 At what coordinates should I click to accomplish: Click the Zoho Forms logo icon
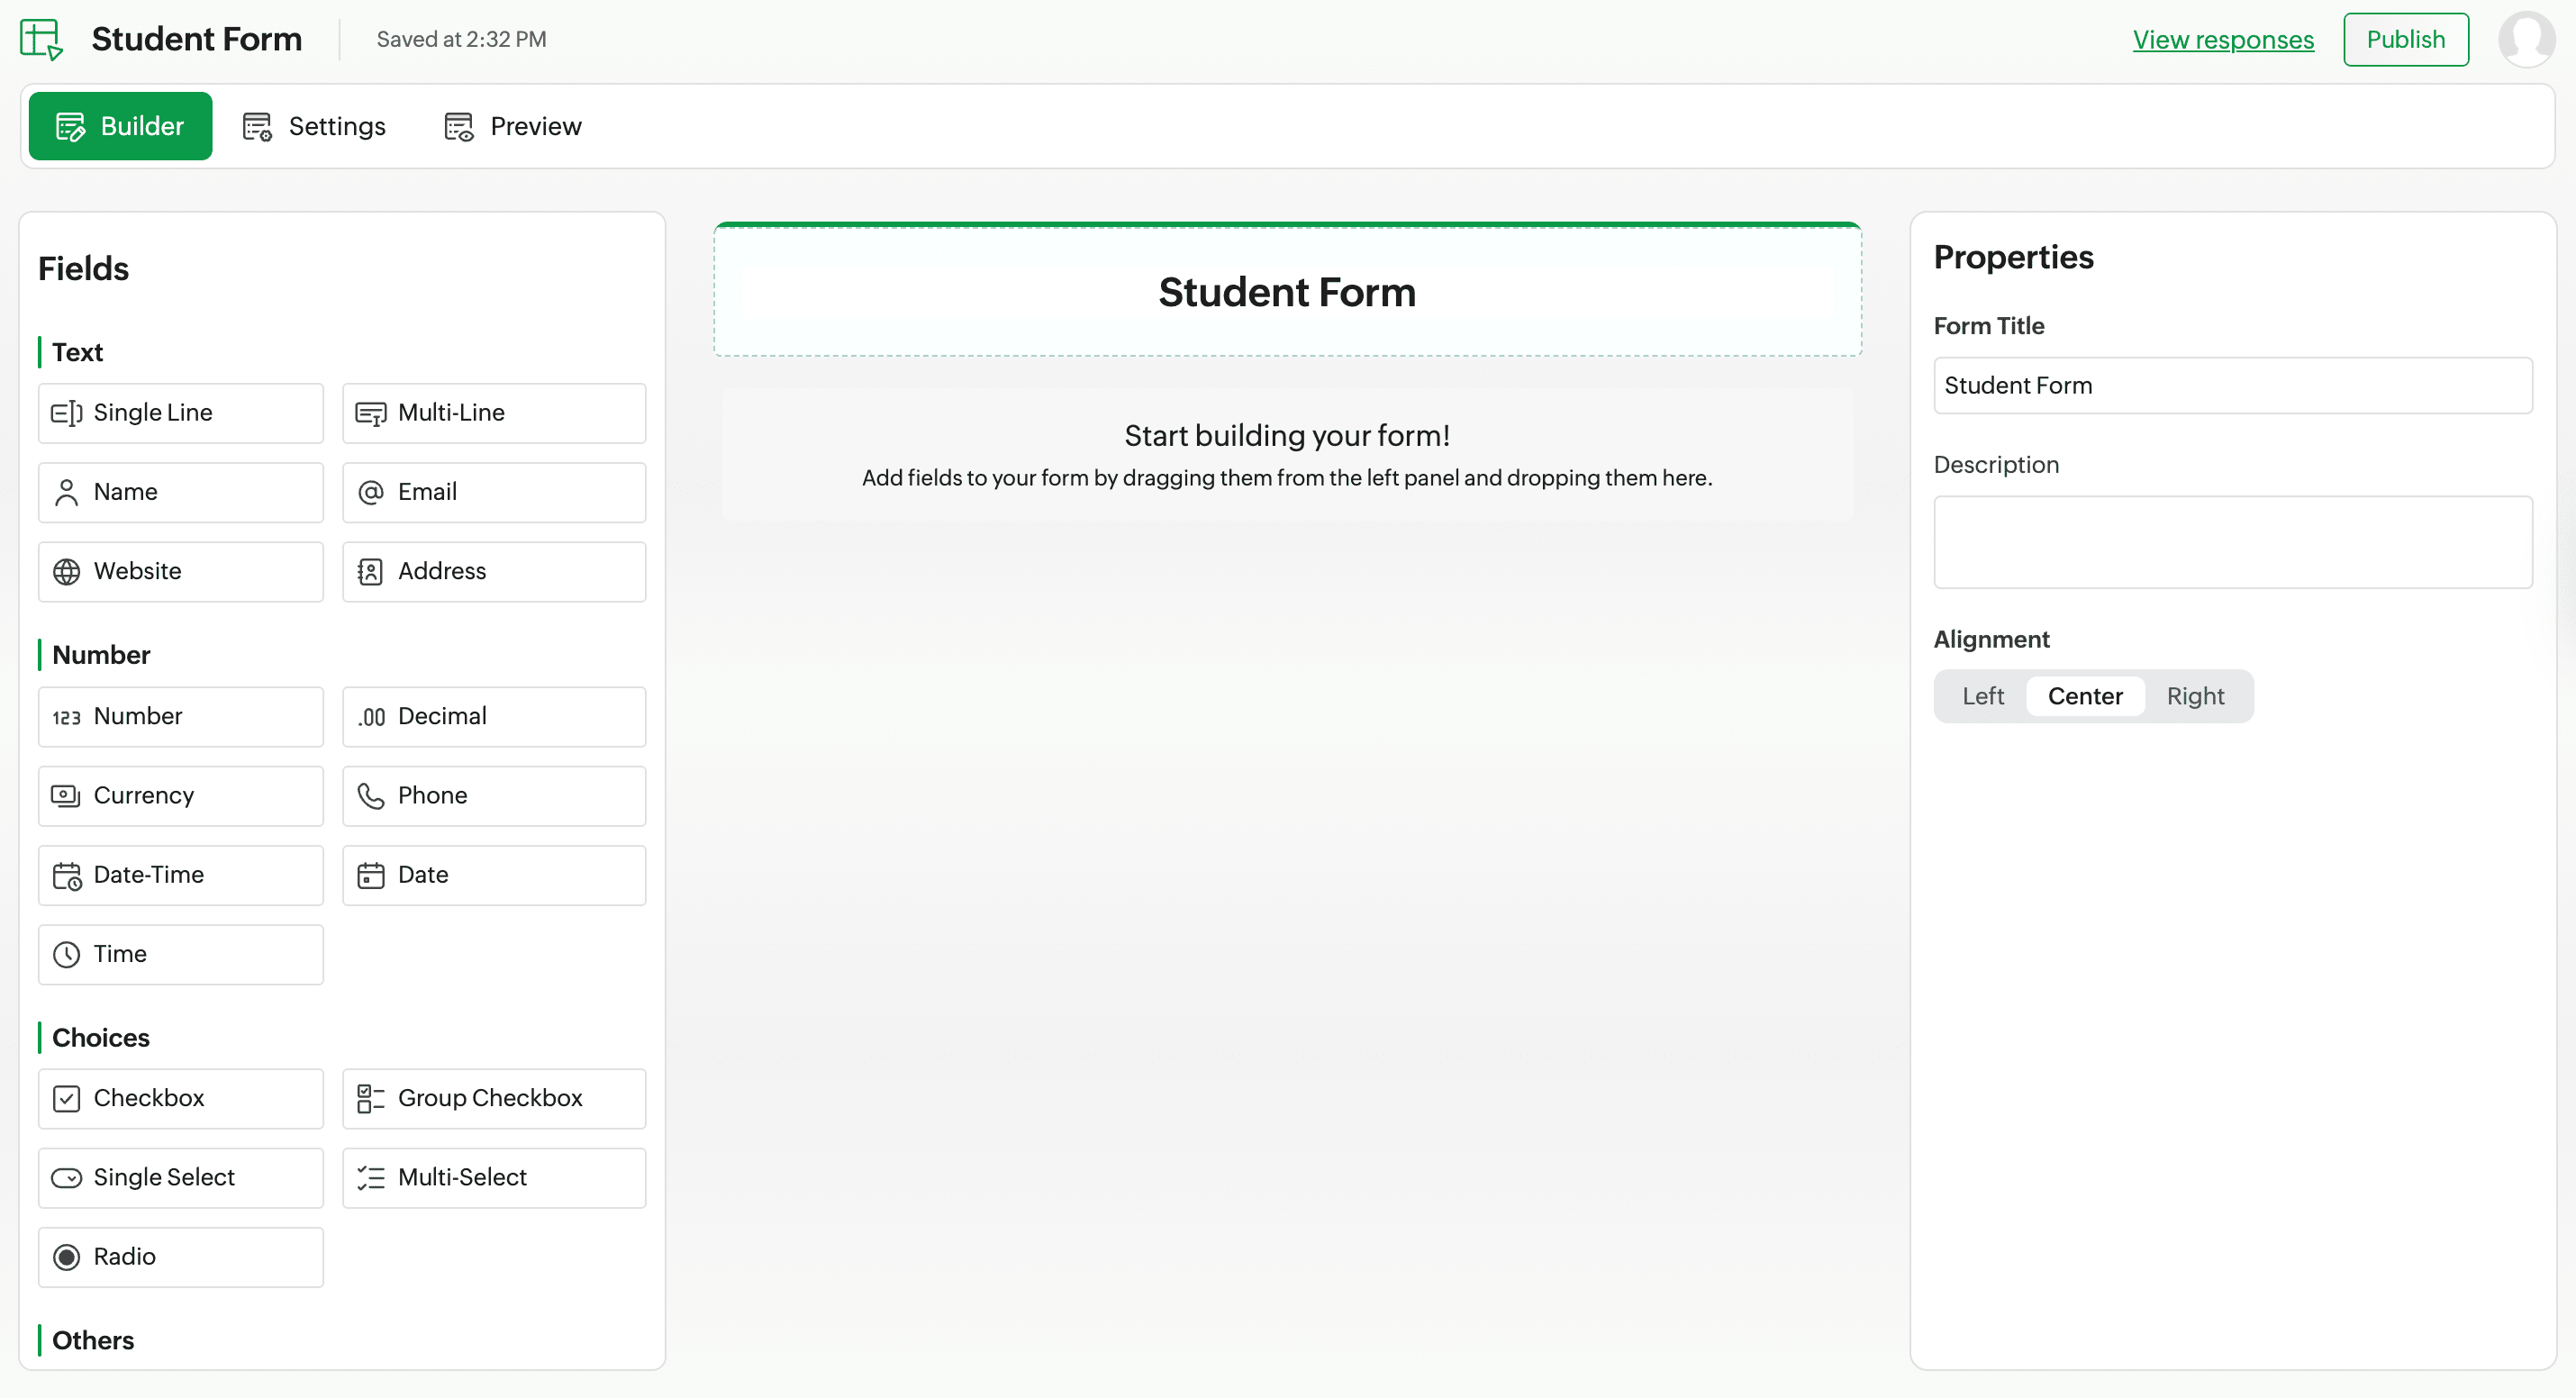pyautogui.click(x=41, y=39)
